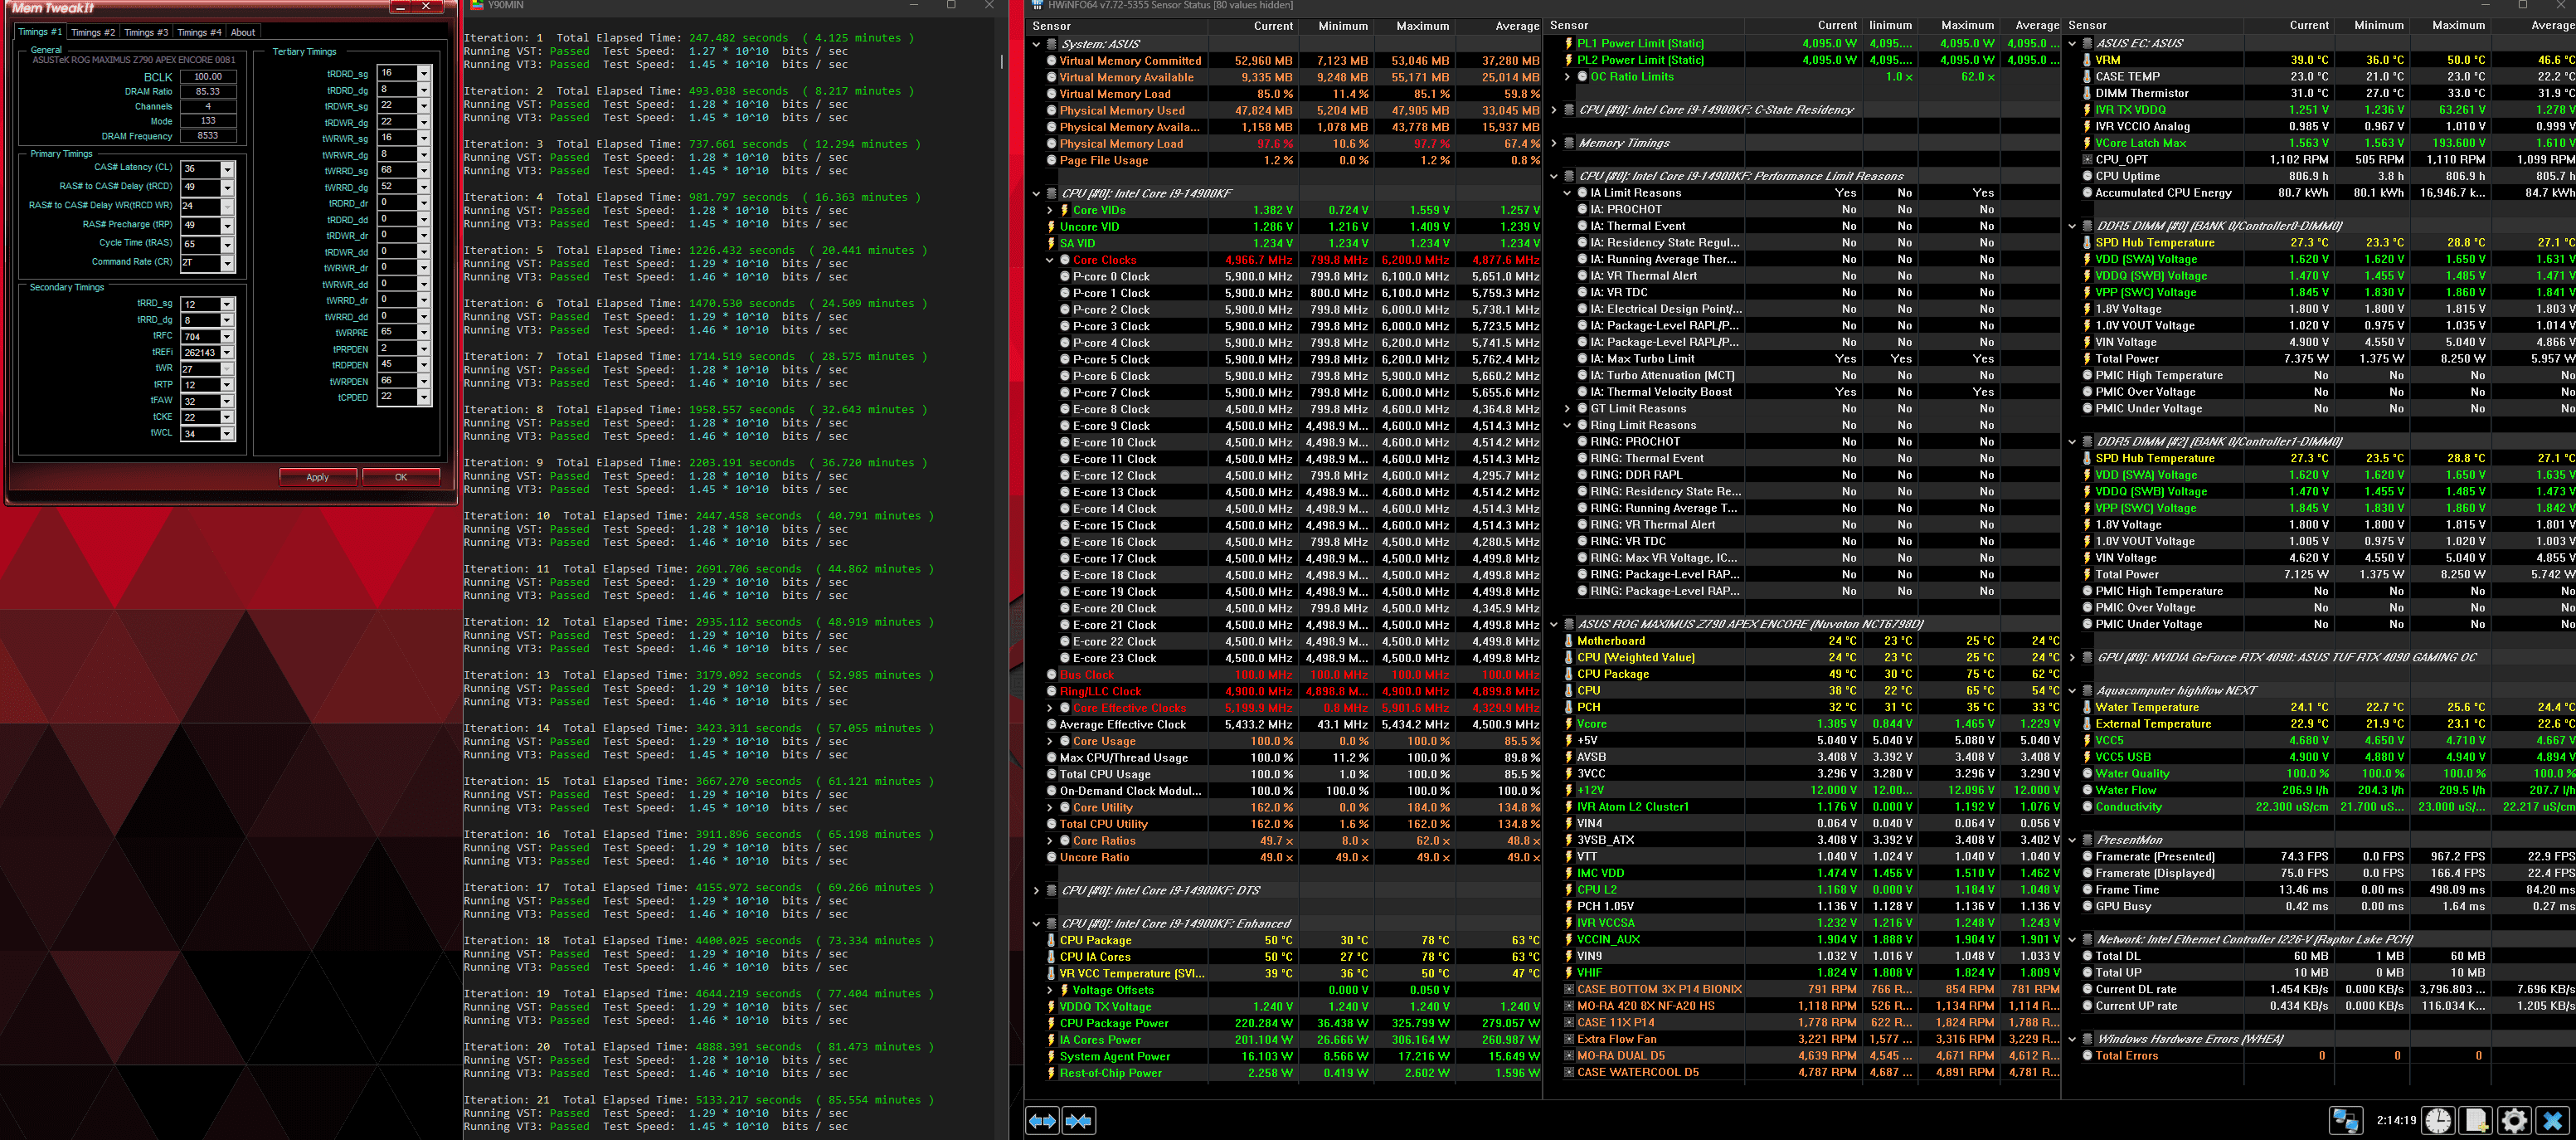Click Apply button in MemTweakIt
The width and height of the screenshot is (2576, 1140).
317,477
